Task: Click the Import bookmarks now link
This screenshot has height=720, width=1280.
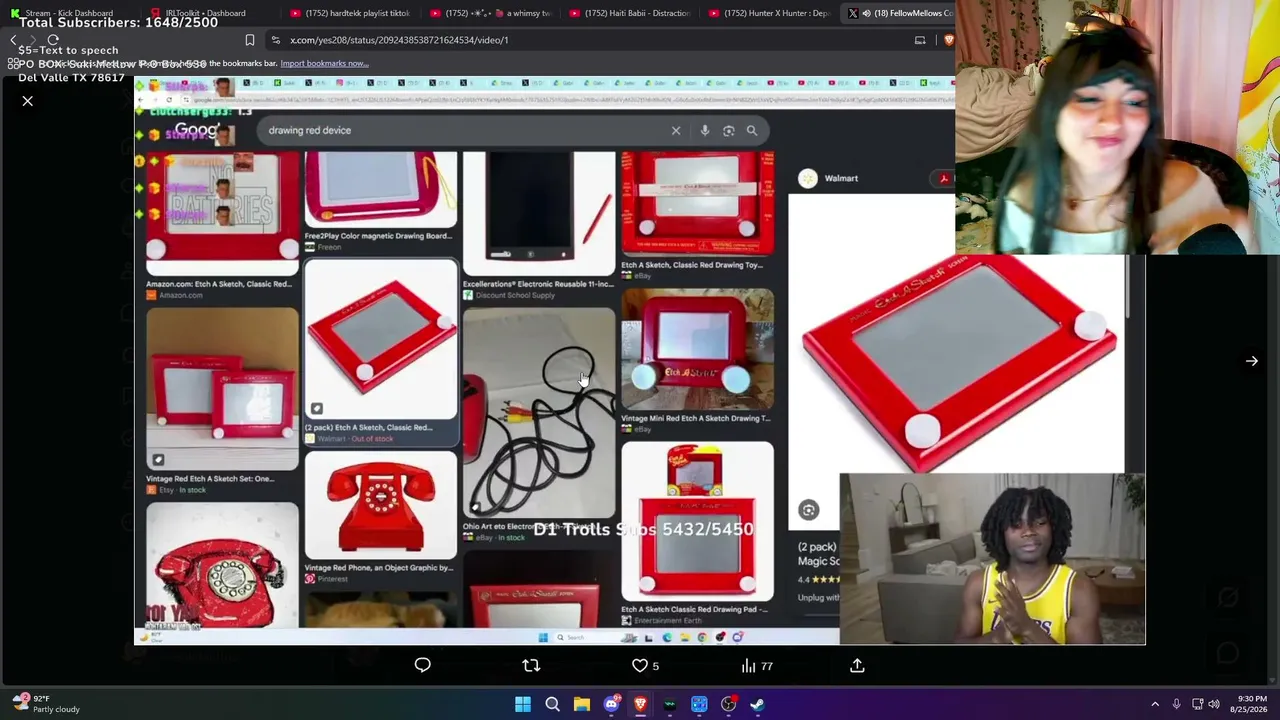Action: [x=324, y=63]
